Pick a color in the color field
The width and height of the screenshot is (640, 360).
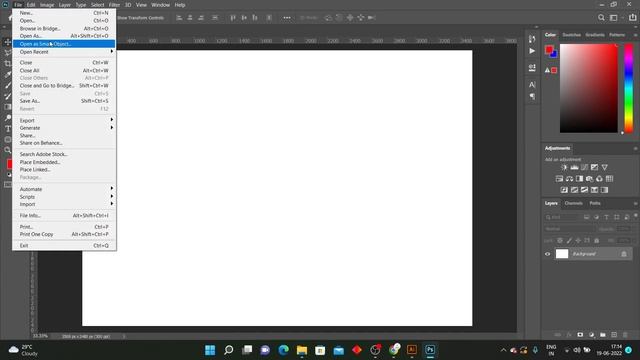pos(589,88)
